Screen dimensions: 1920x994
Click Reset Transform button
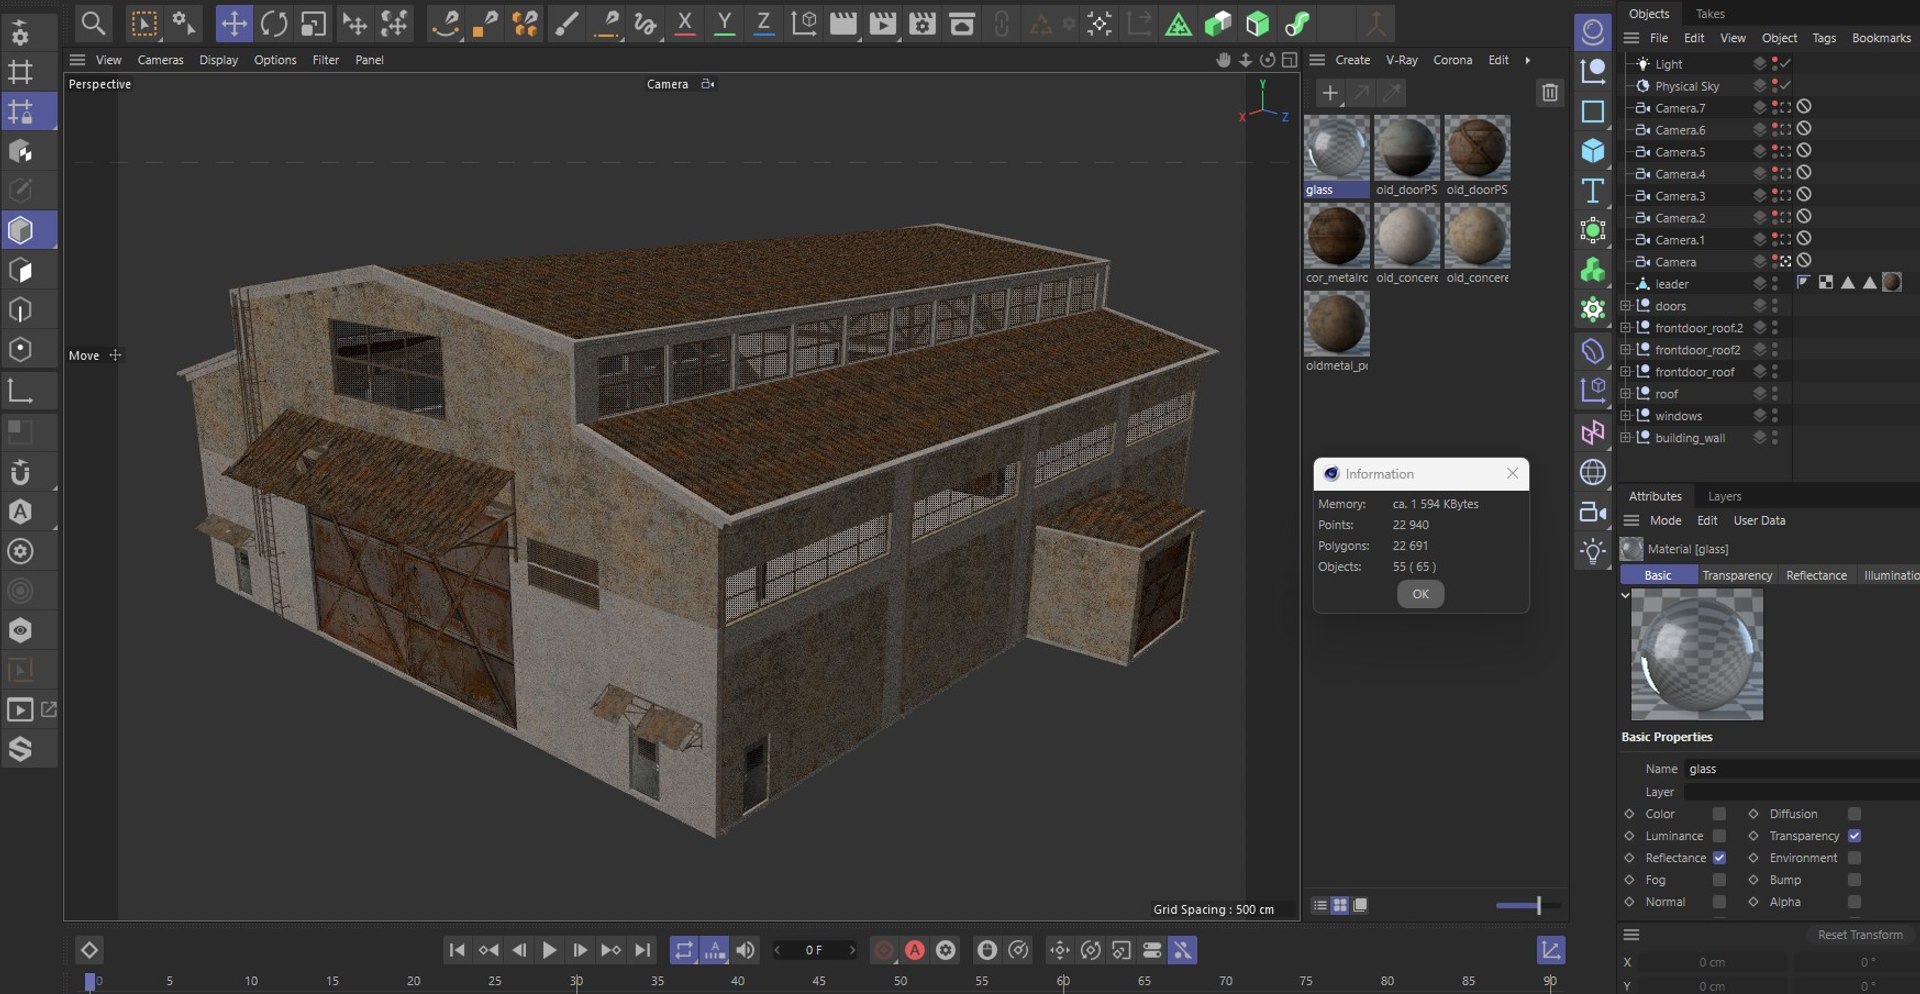click(x=1860, y=934)
